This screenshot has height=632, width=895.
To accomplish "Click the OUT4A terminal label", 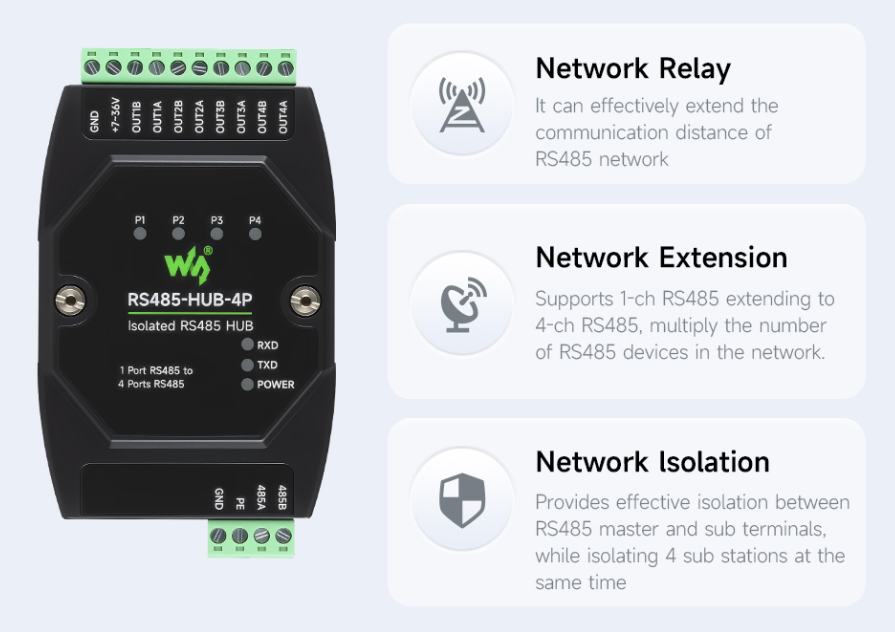I will click(x=283, y=117).
